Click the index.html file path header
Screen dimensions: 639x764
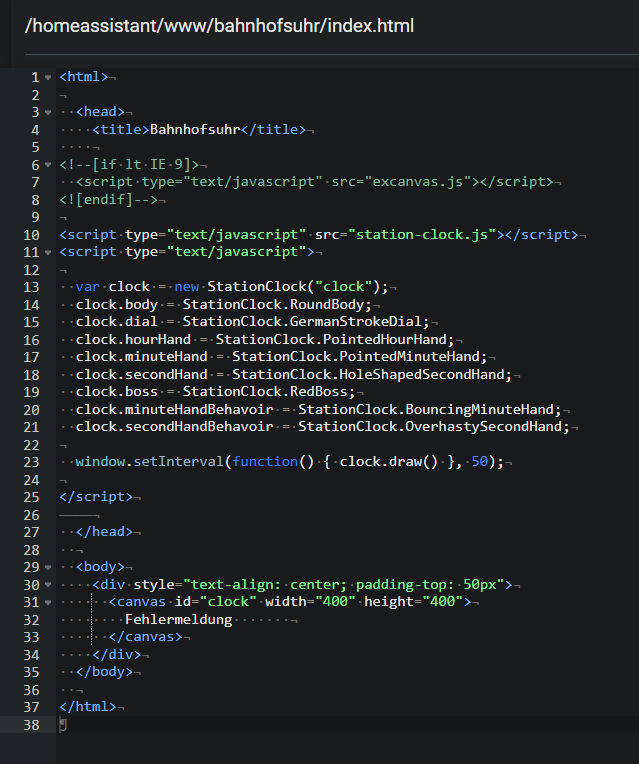(219, 26)
